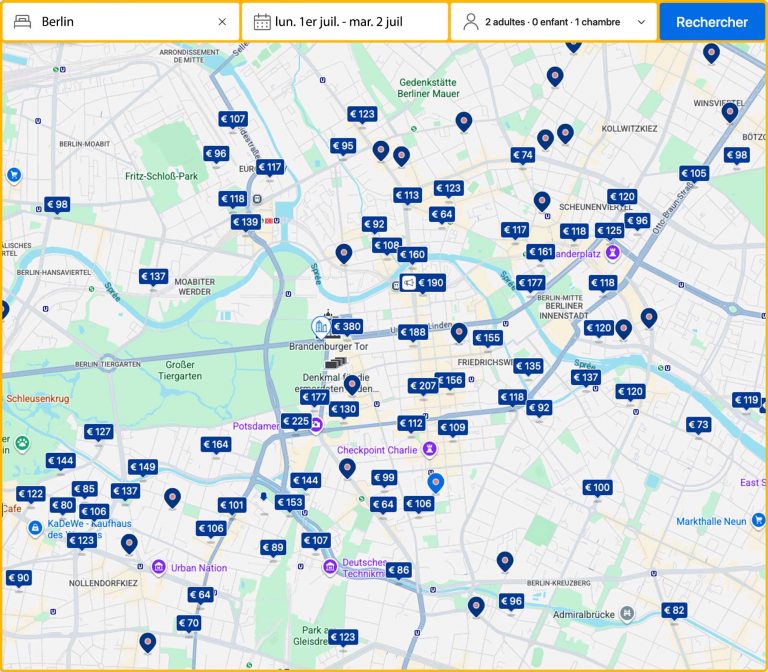Clear the Berlin destination with the X
The width and height of the screenshot is (768, 672).
click(222, 22)
